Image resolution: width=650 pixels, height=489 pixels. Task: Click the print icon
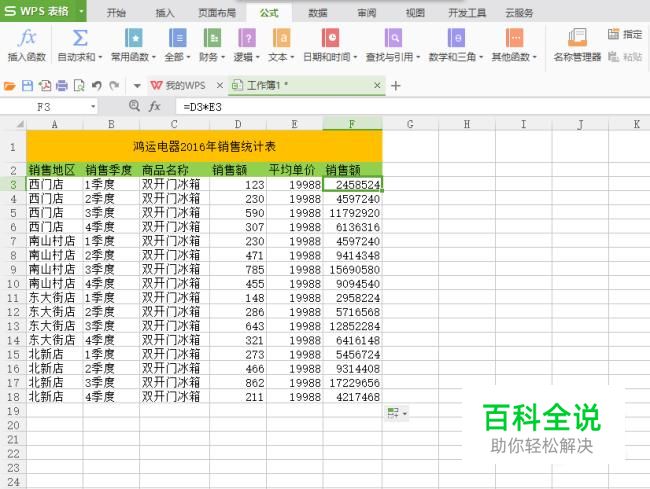(x=62, y=86)
